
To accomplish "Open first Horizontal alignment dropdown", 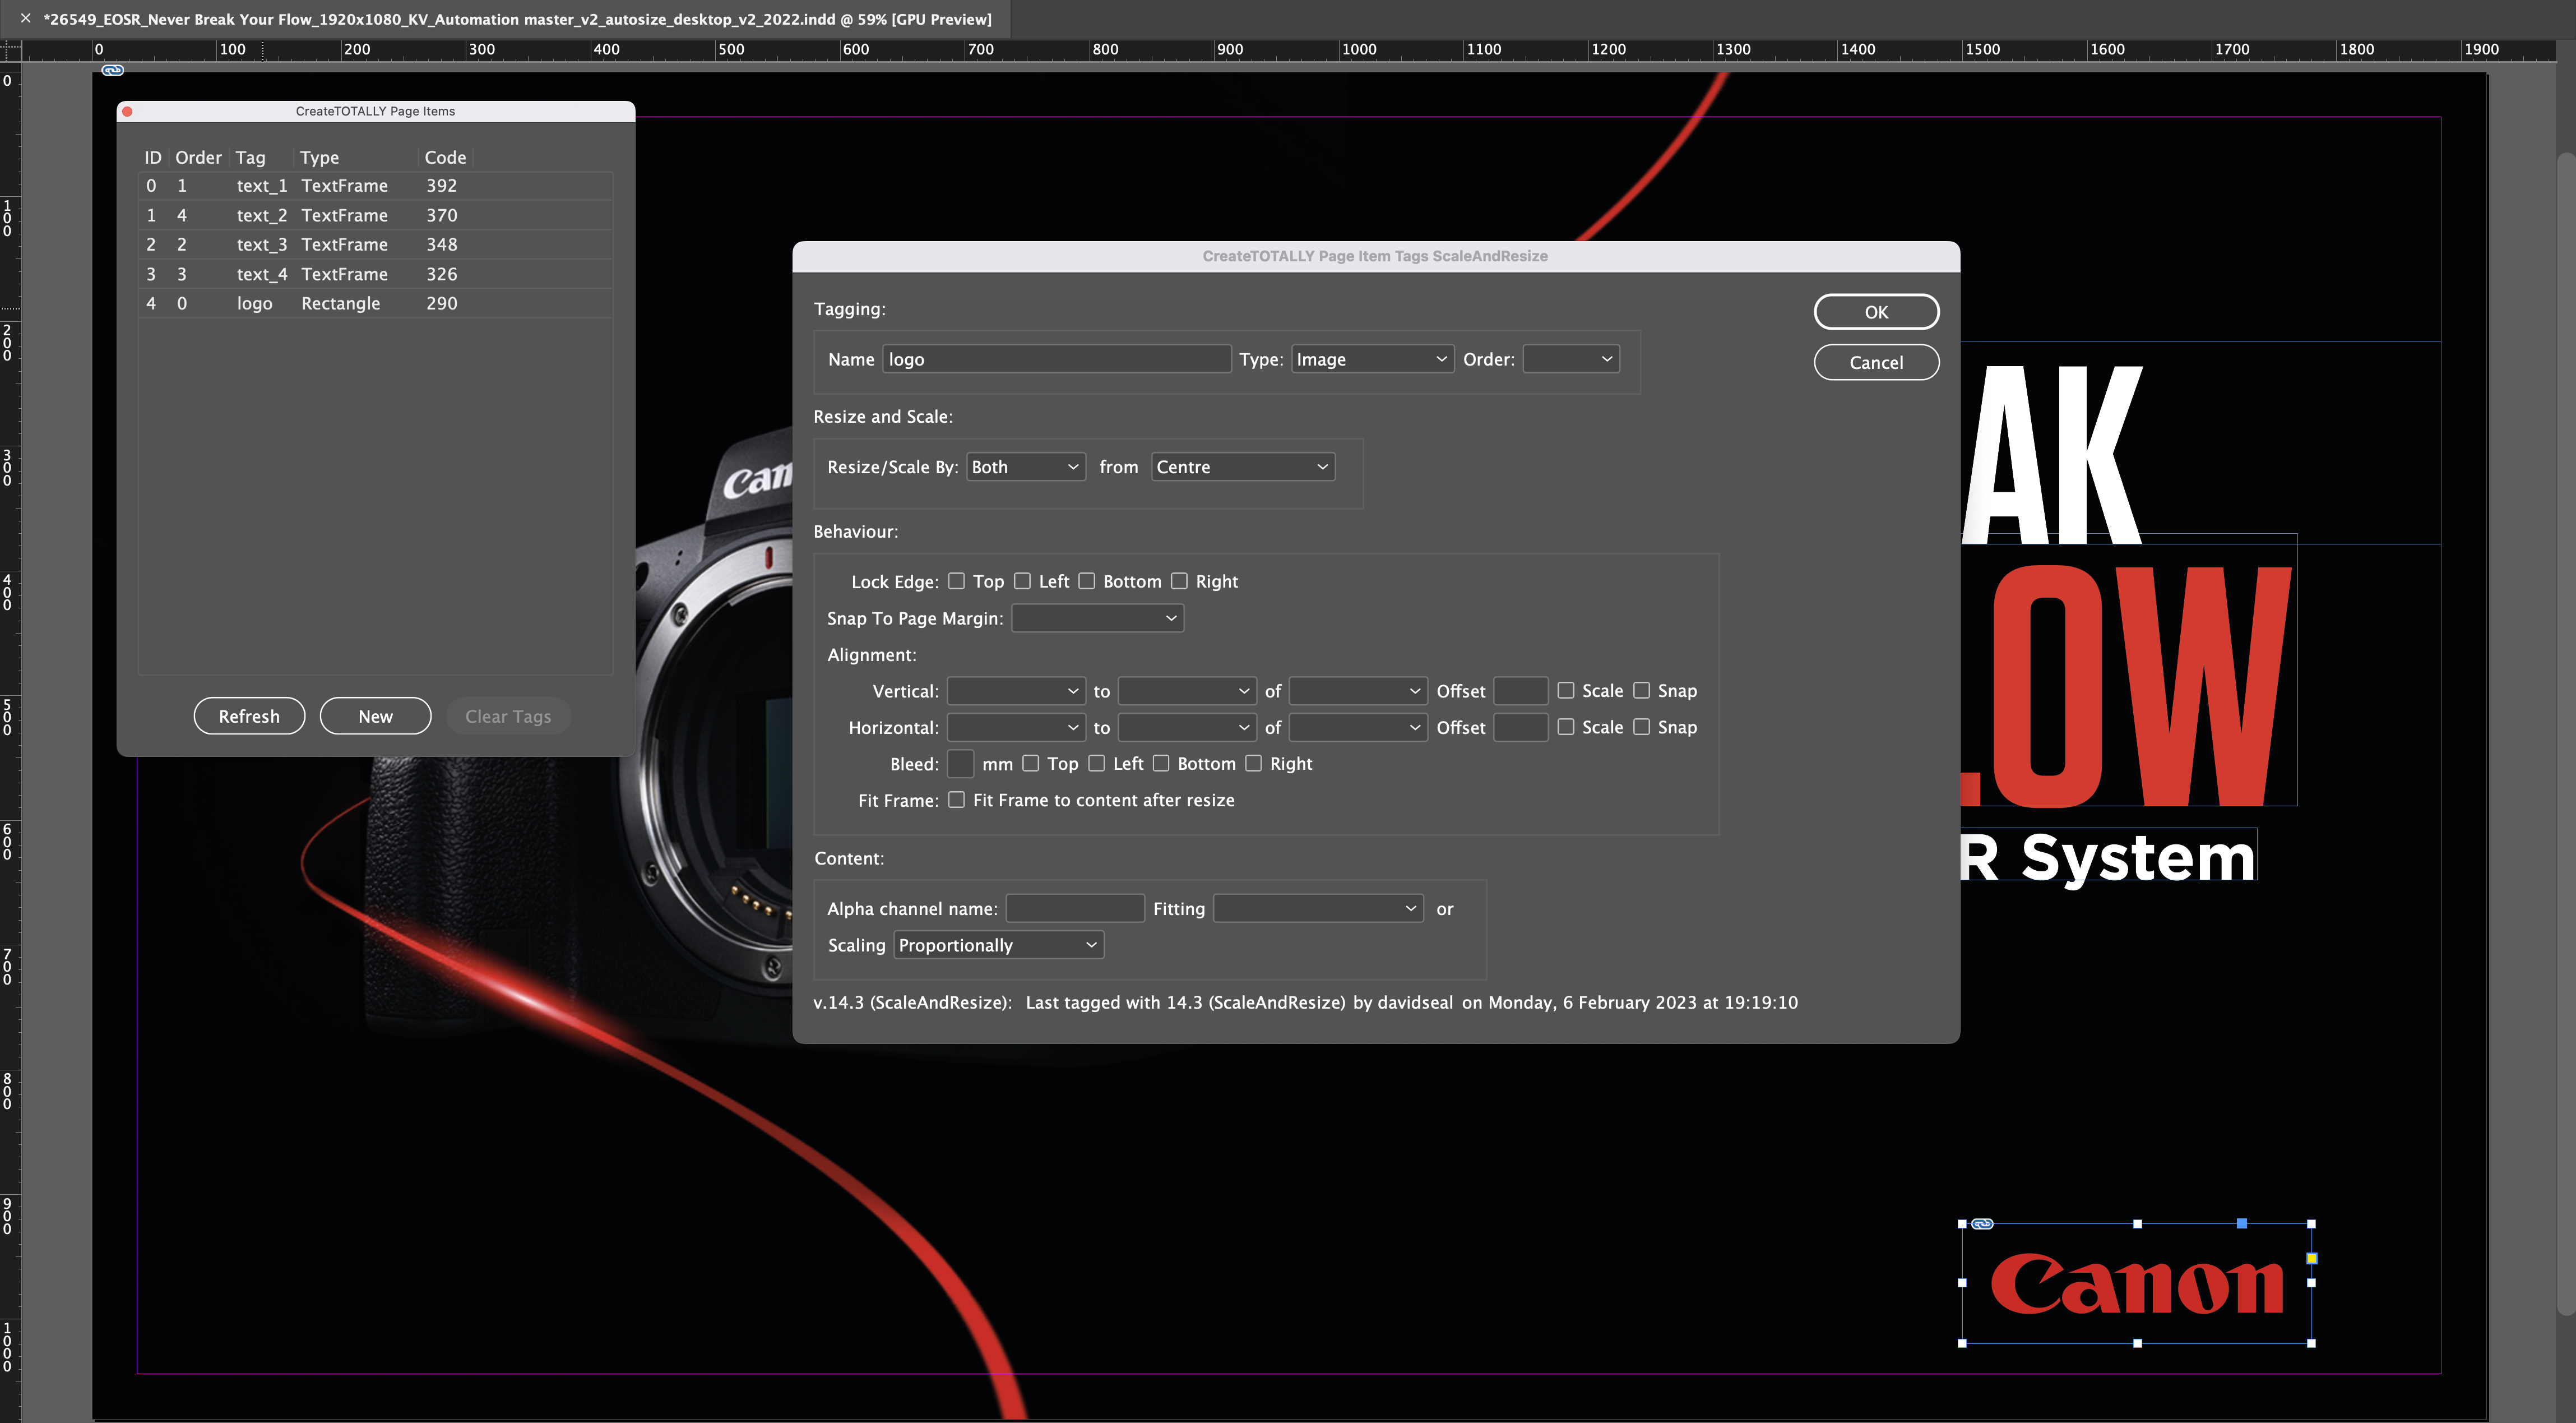I will [1016, 727].
